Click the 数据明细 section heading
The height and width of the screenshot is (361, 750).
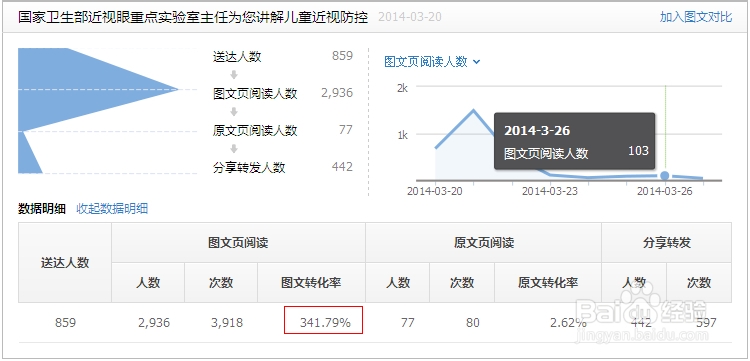tap(42, 208)
